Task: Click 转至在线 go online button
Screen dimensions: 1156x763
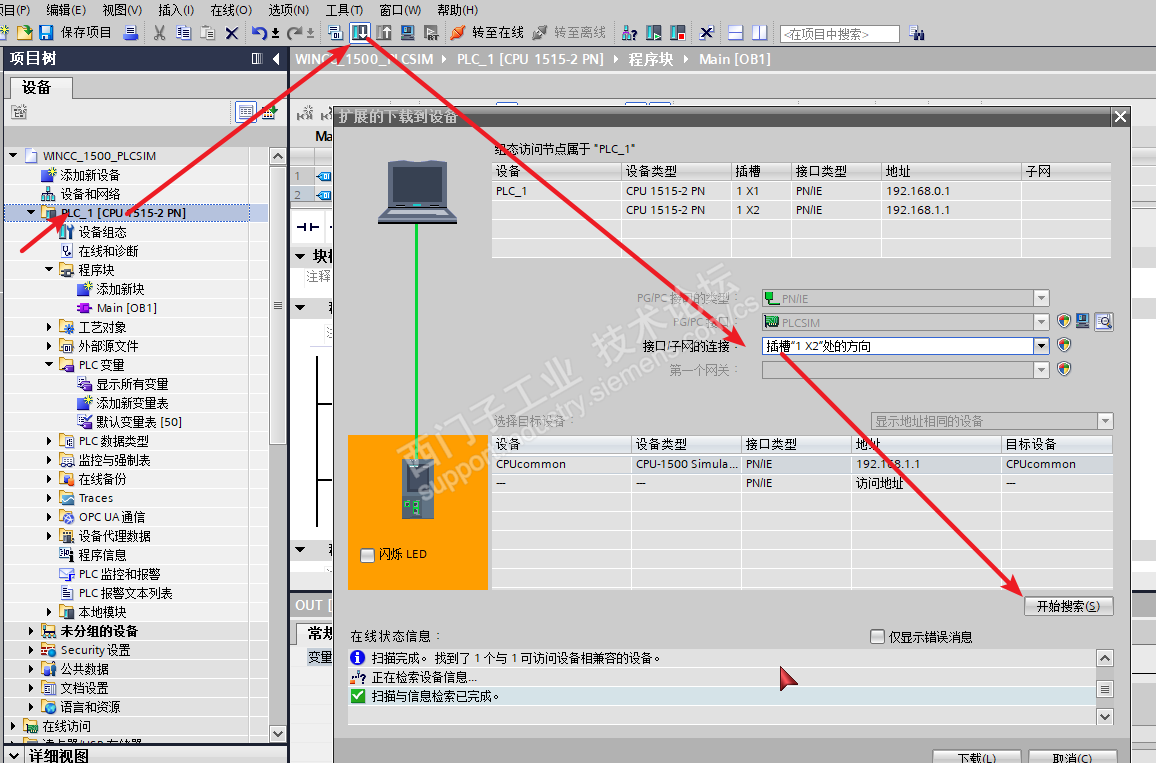Action: pyautogui.click(x=487, y=32)
